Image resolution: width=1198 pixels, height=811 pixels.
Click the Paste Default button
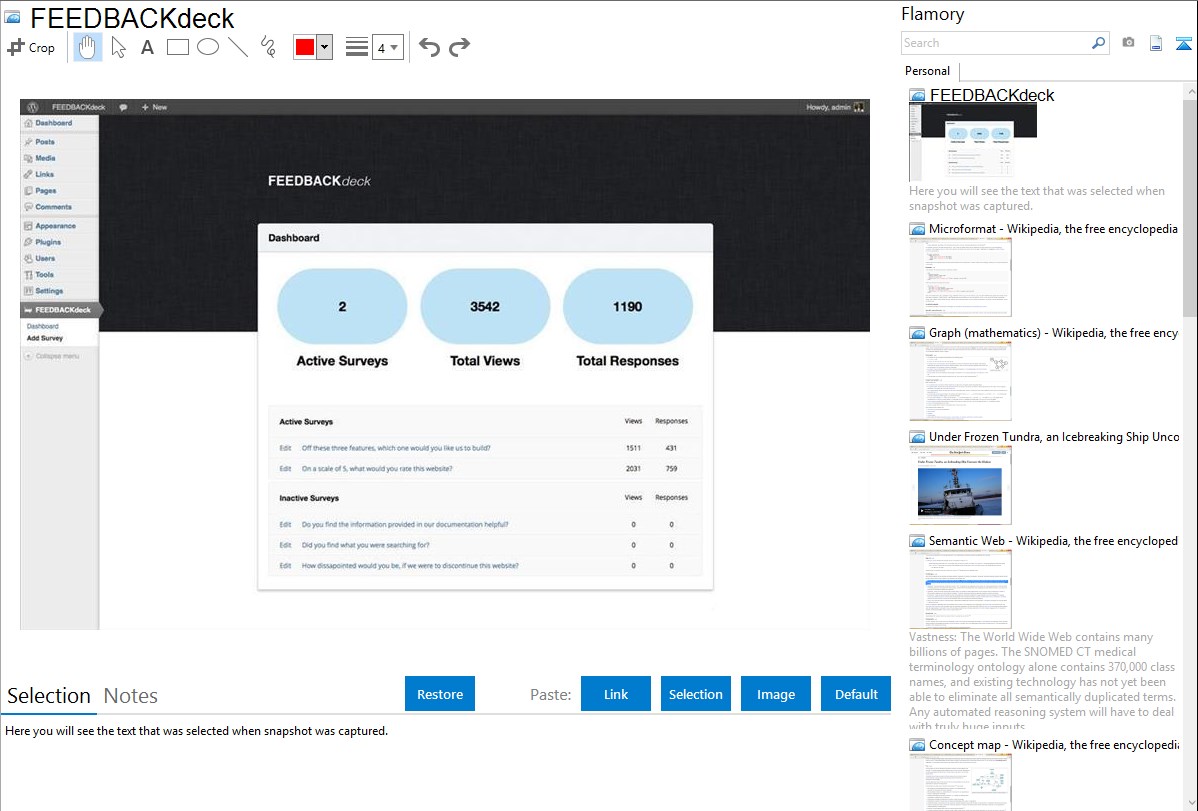pos(856,694)
